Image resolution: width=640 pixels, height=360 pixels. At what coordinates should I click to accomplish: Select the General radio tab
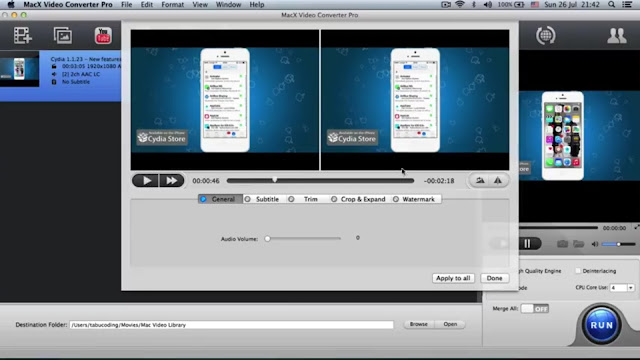220,199
